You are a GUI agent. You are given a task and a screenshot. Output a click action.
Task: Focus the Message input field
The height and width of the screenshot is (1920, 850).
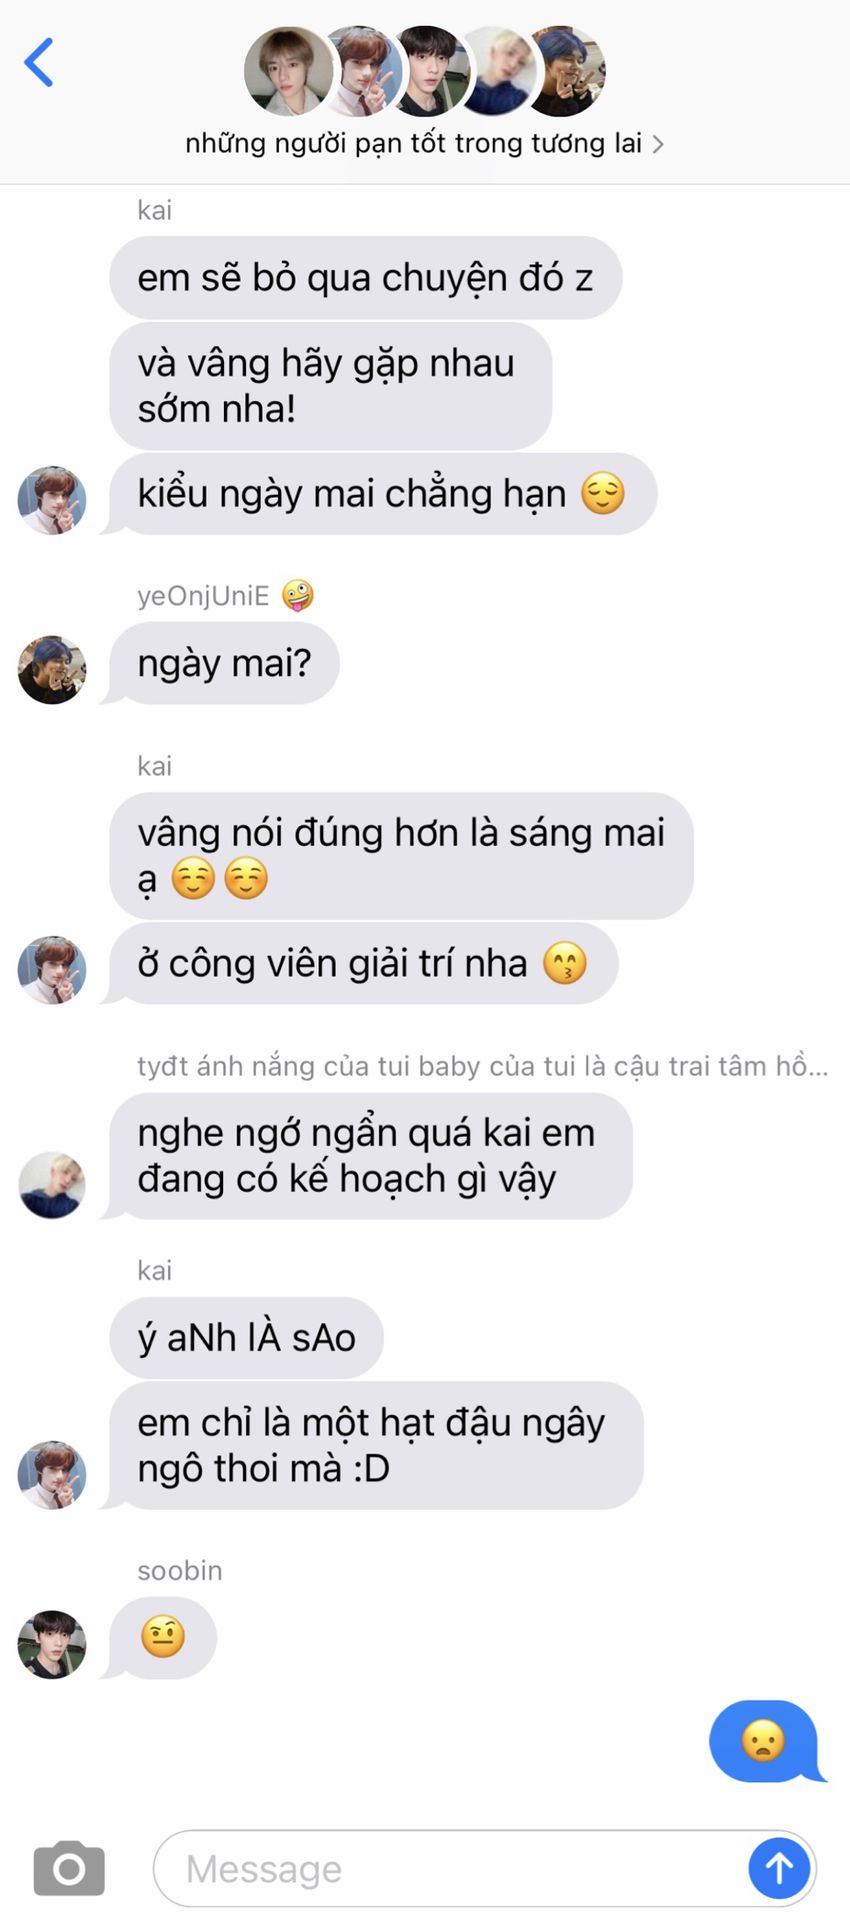(450, 1868)
